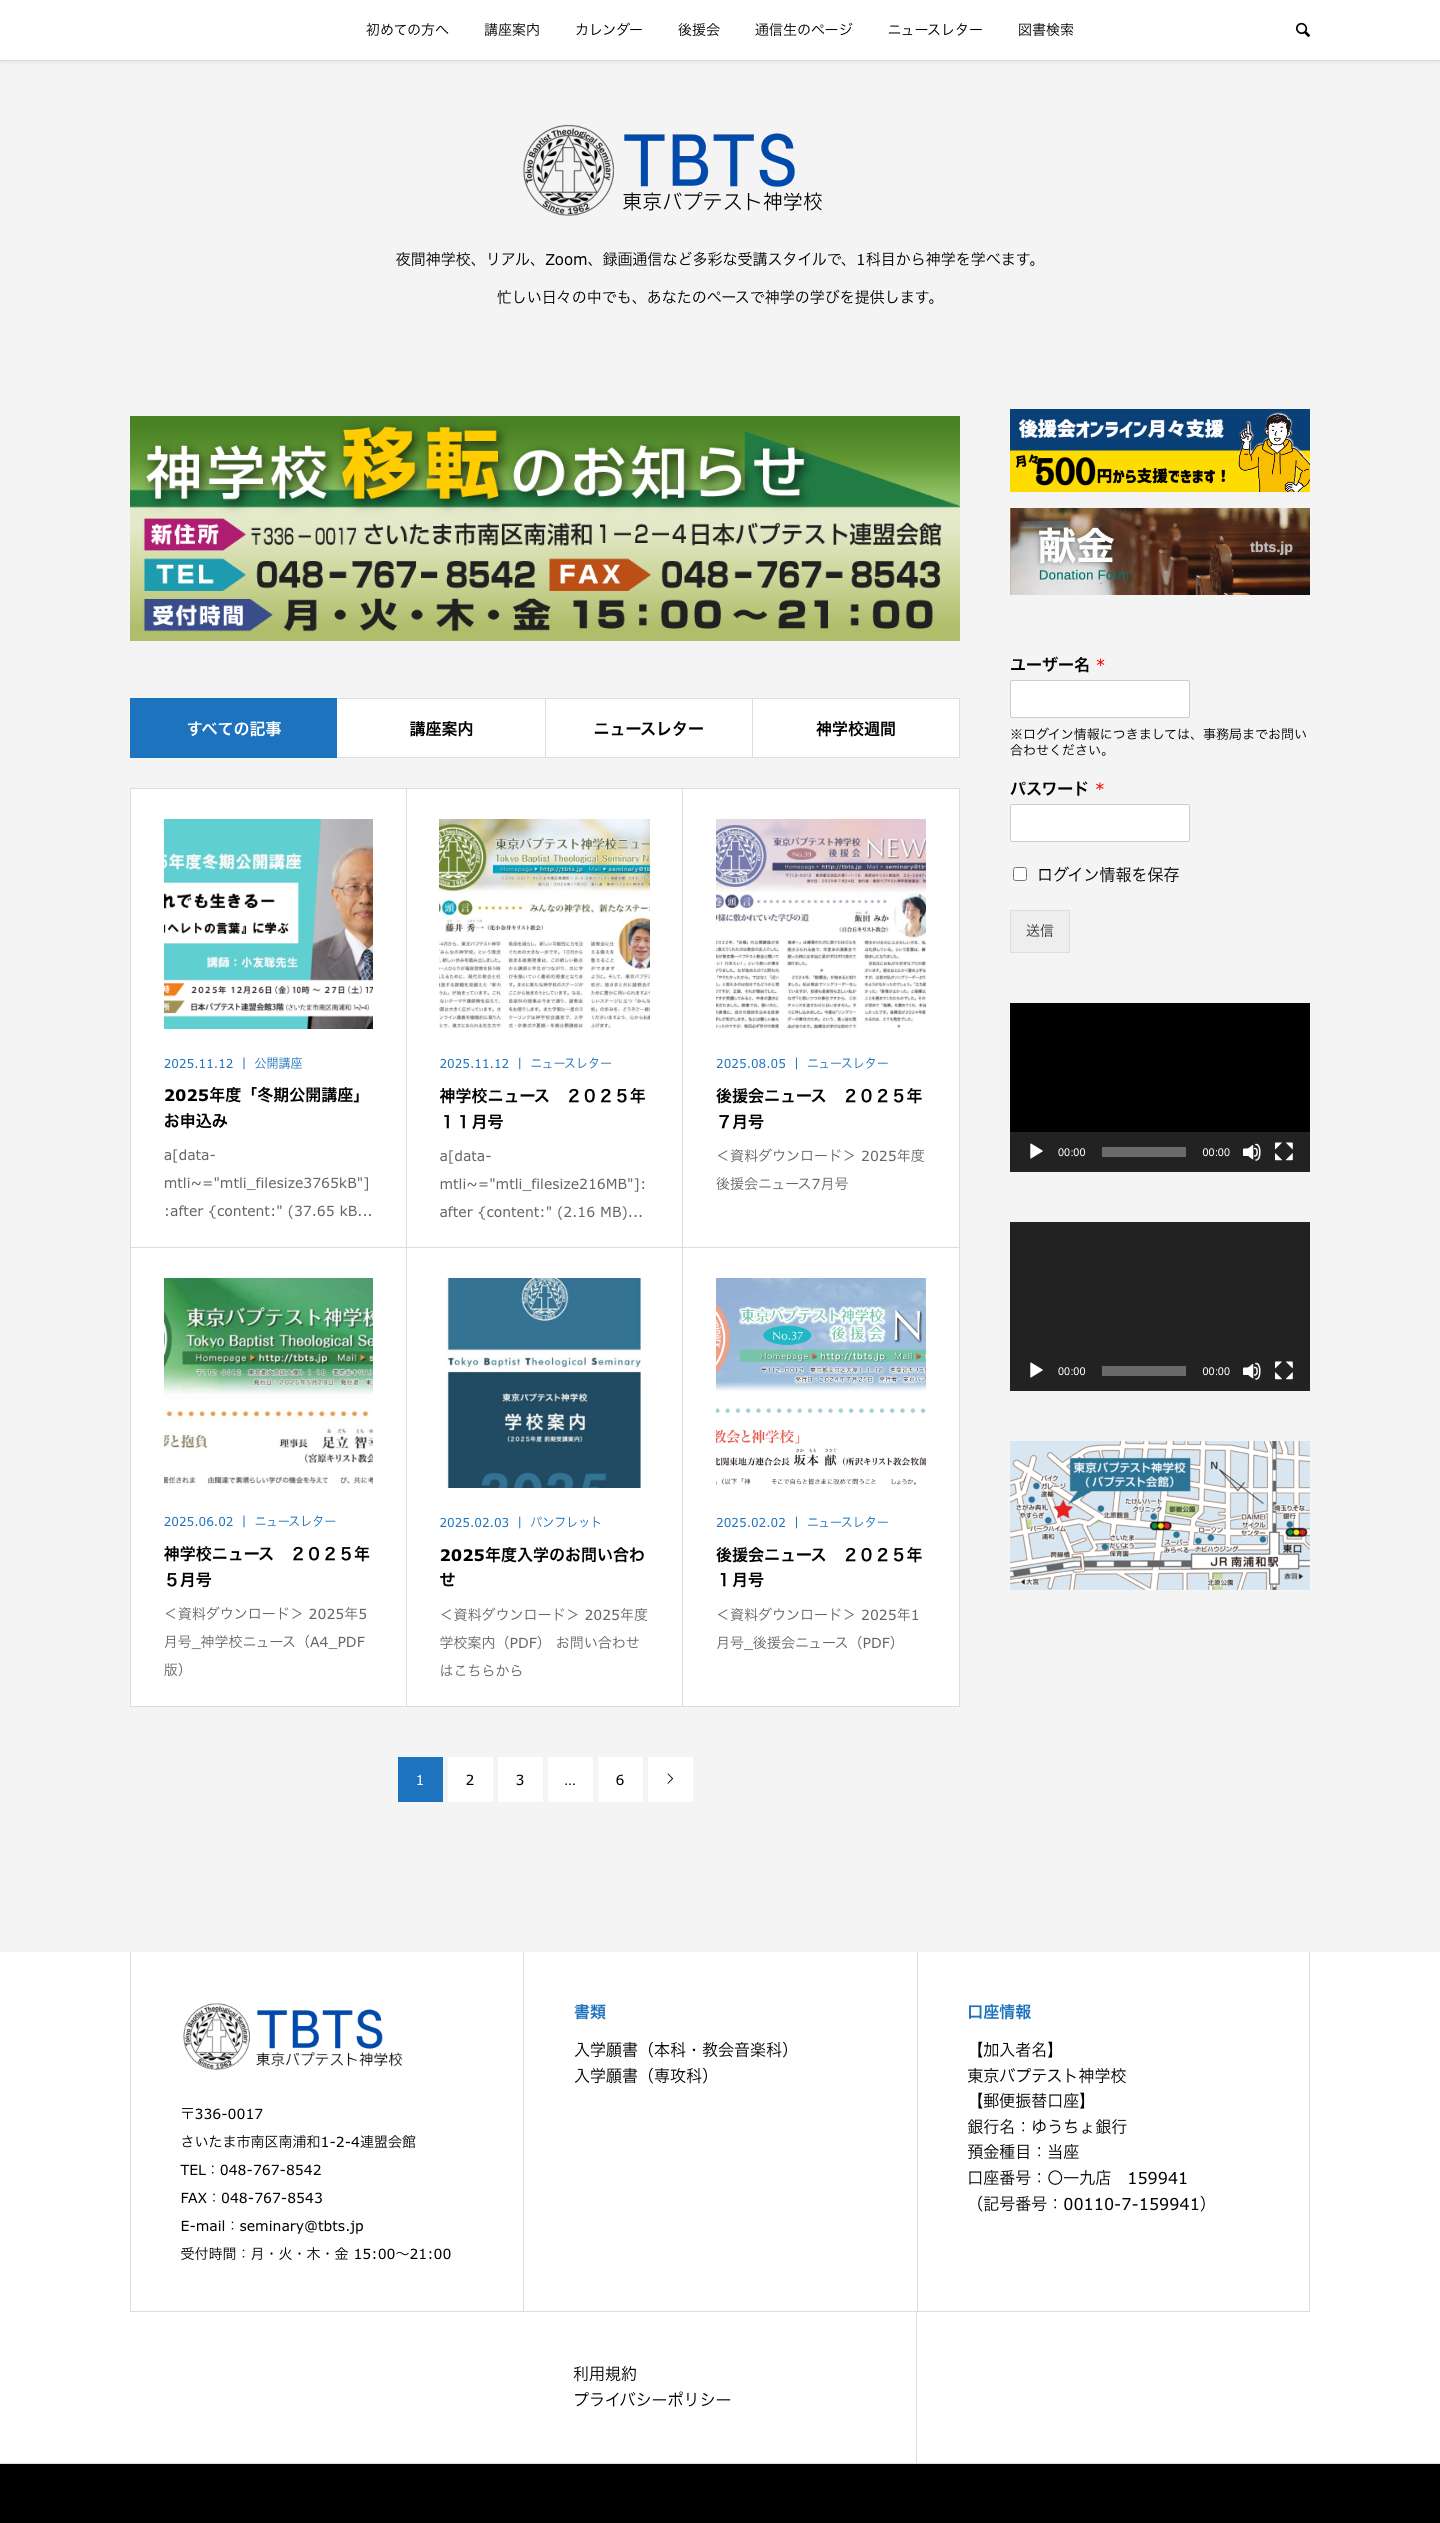The width and height of the screenshot is (1440, 2523).
Task: Mute the first sidebar video
Action: (1251, 1152)
